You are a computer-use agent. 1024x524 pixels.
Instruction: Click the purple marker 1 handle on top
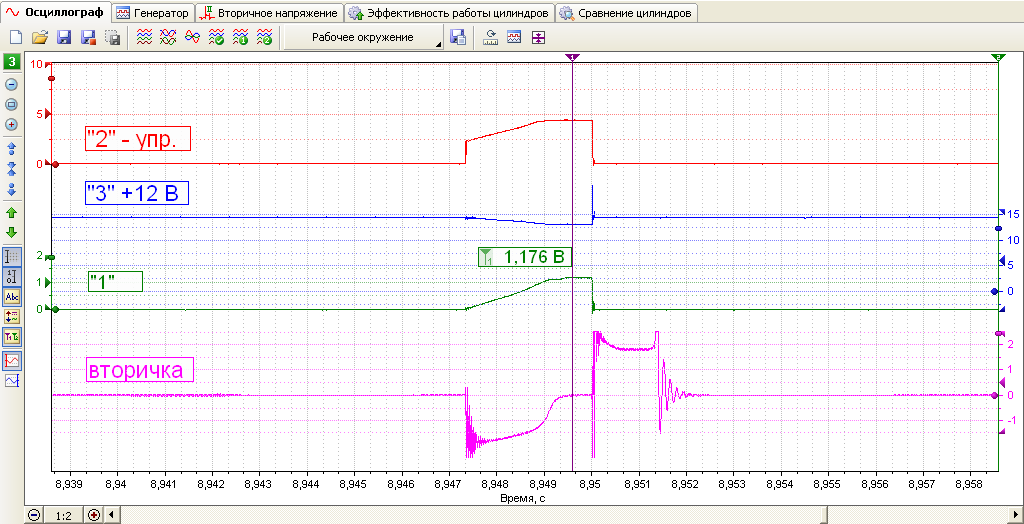pyautogui.click(x=572, y=58)
